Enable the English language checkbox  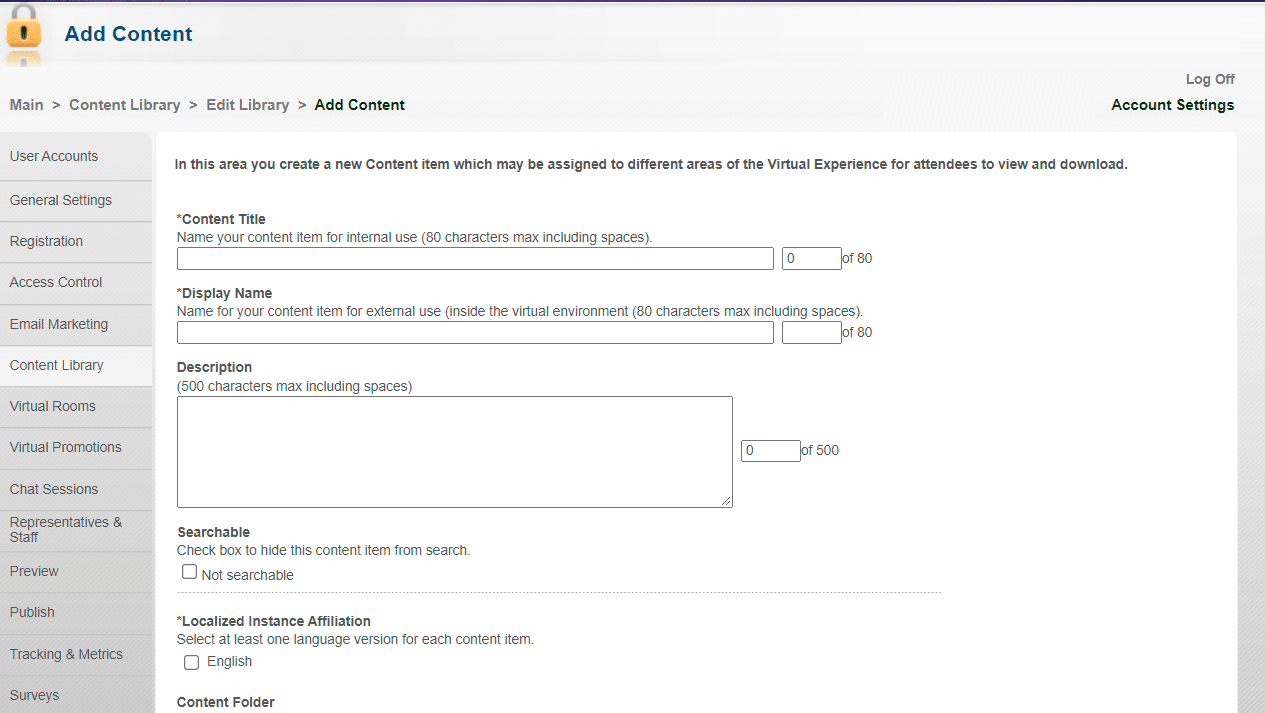(192, 662)
